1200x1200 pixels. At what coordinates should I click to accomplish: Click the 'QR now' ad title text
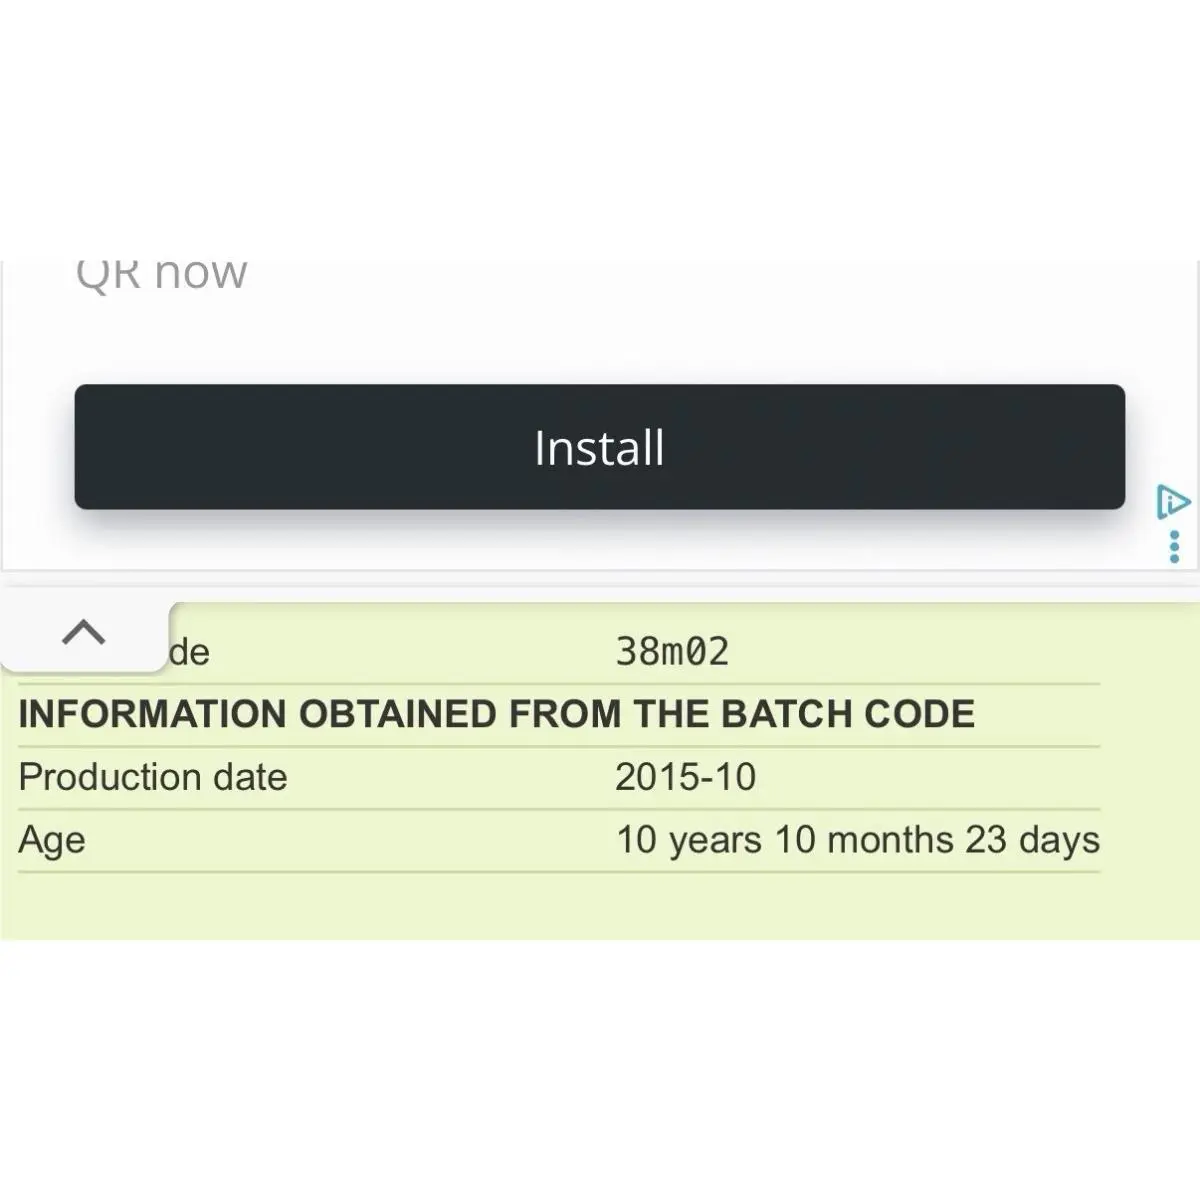161,272
